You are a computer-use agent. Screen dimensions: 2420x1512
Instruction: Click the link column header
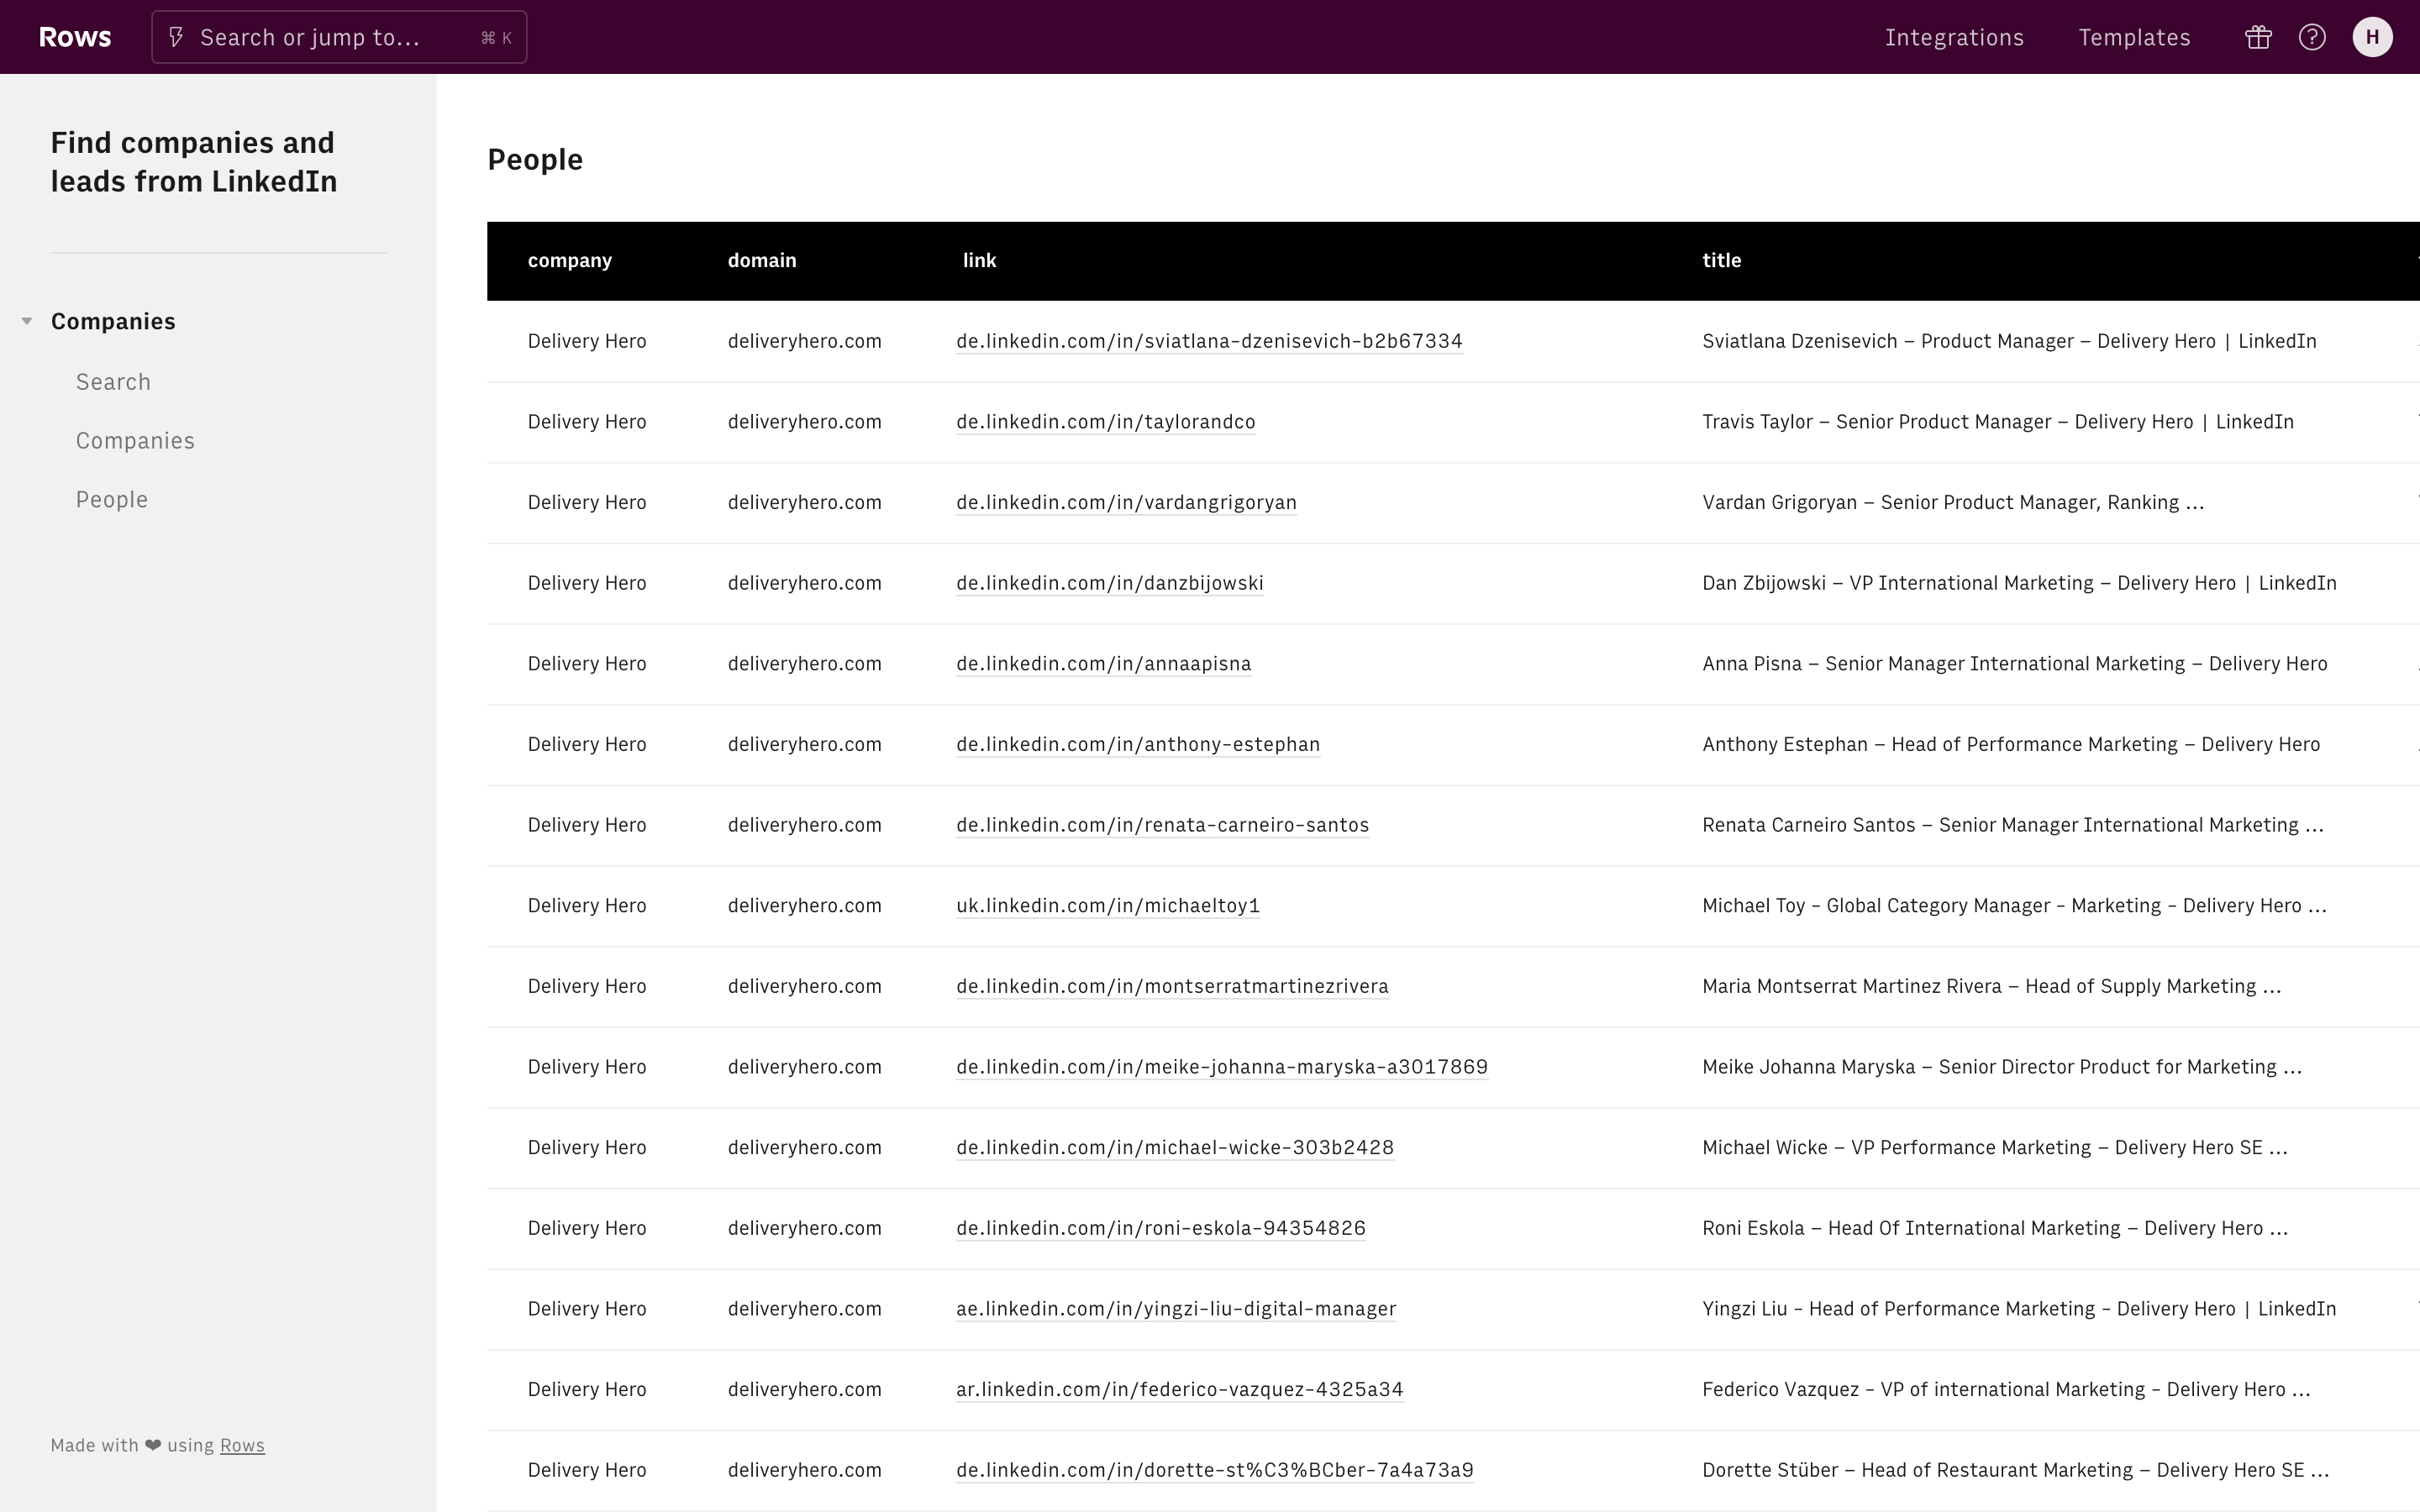click(x=979, y=260)
